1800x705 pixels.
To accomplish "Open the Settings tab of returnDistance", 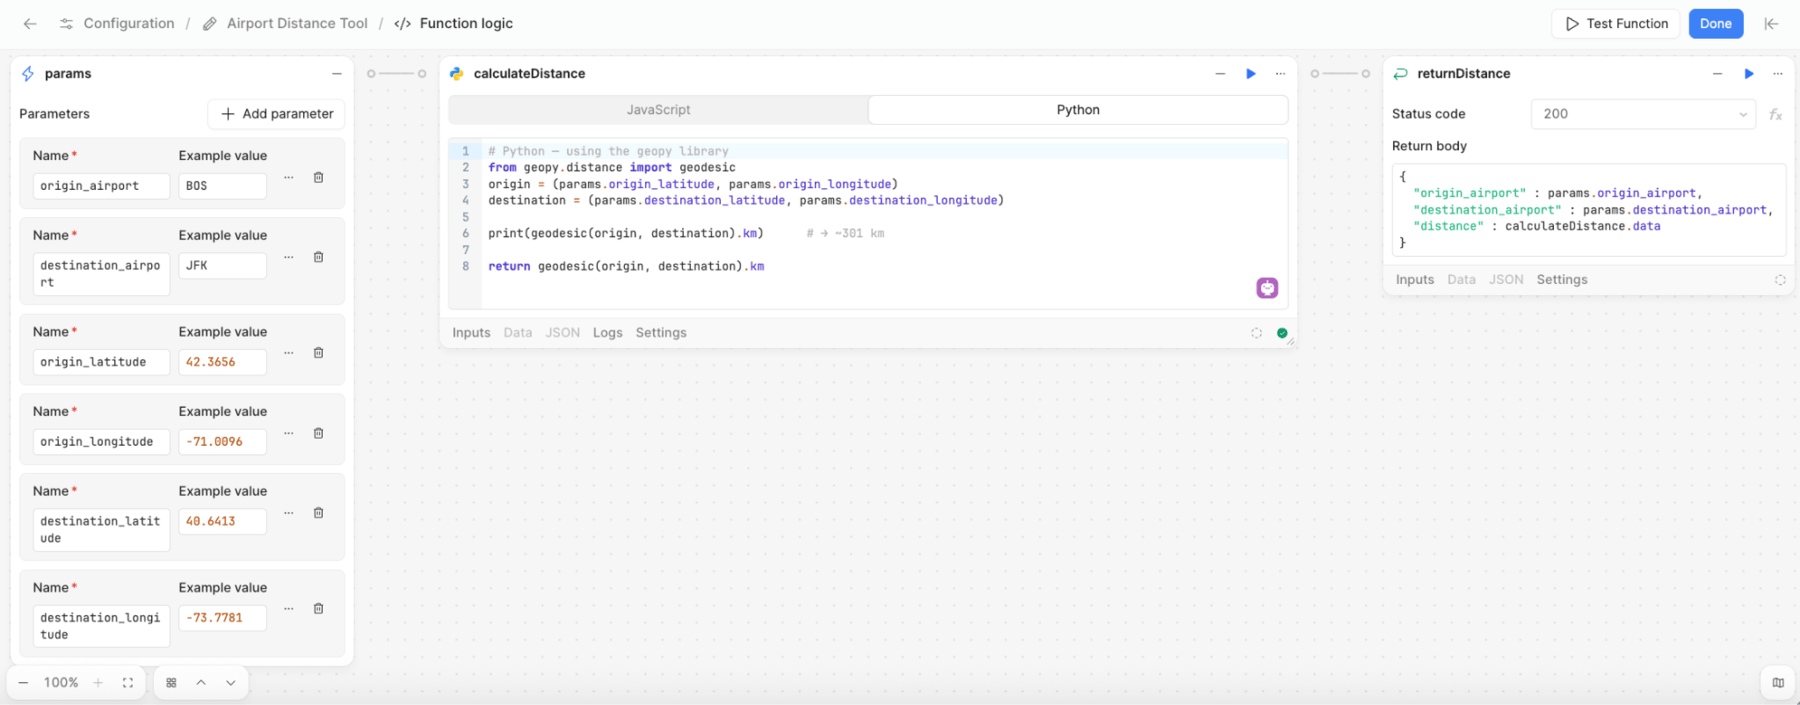I will (x=1562, y=280).
